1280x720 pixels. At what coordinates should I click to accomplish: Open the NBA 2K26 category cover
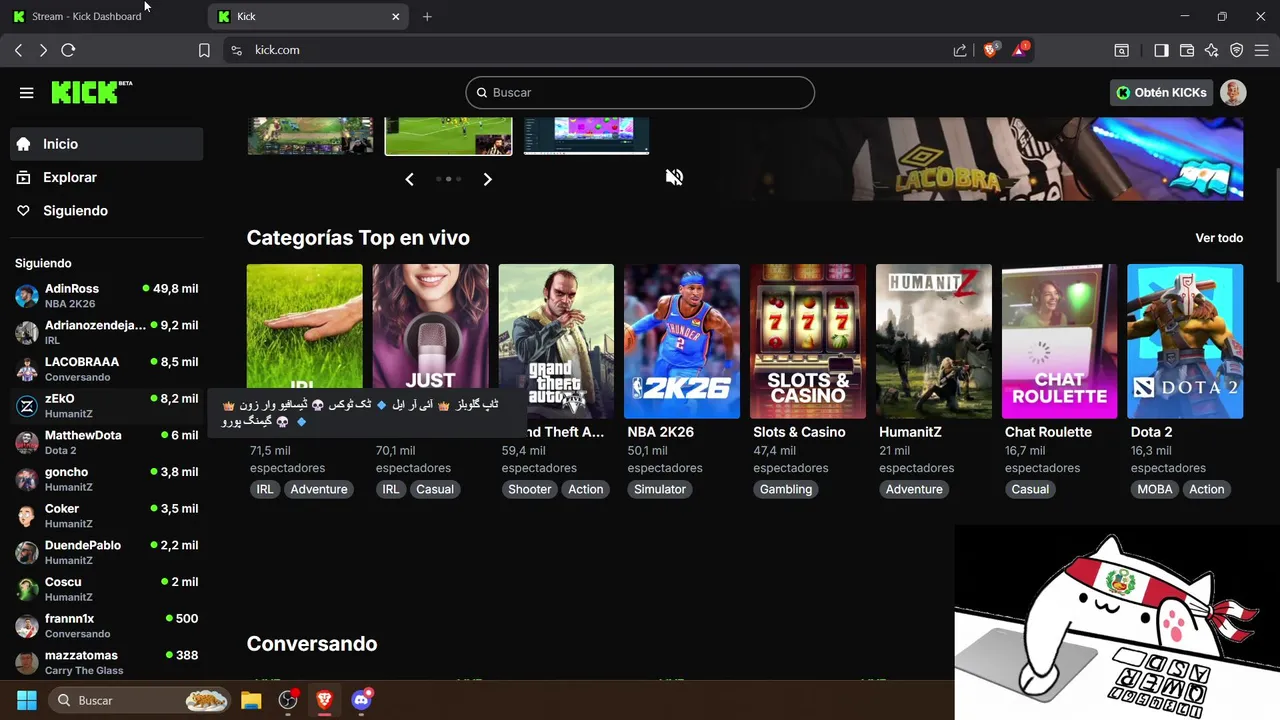682,341
